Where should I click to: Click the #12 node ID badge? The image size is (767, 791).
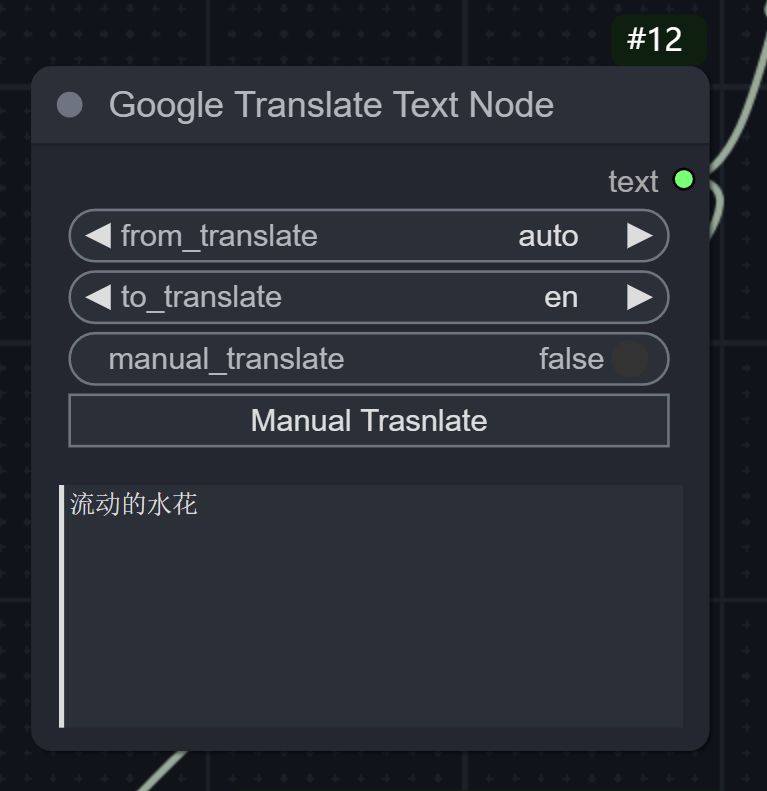[x=655, y=40]
